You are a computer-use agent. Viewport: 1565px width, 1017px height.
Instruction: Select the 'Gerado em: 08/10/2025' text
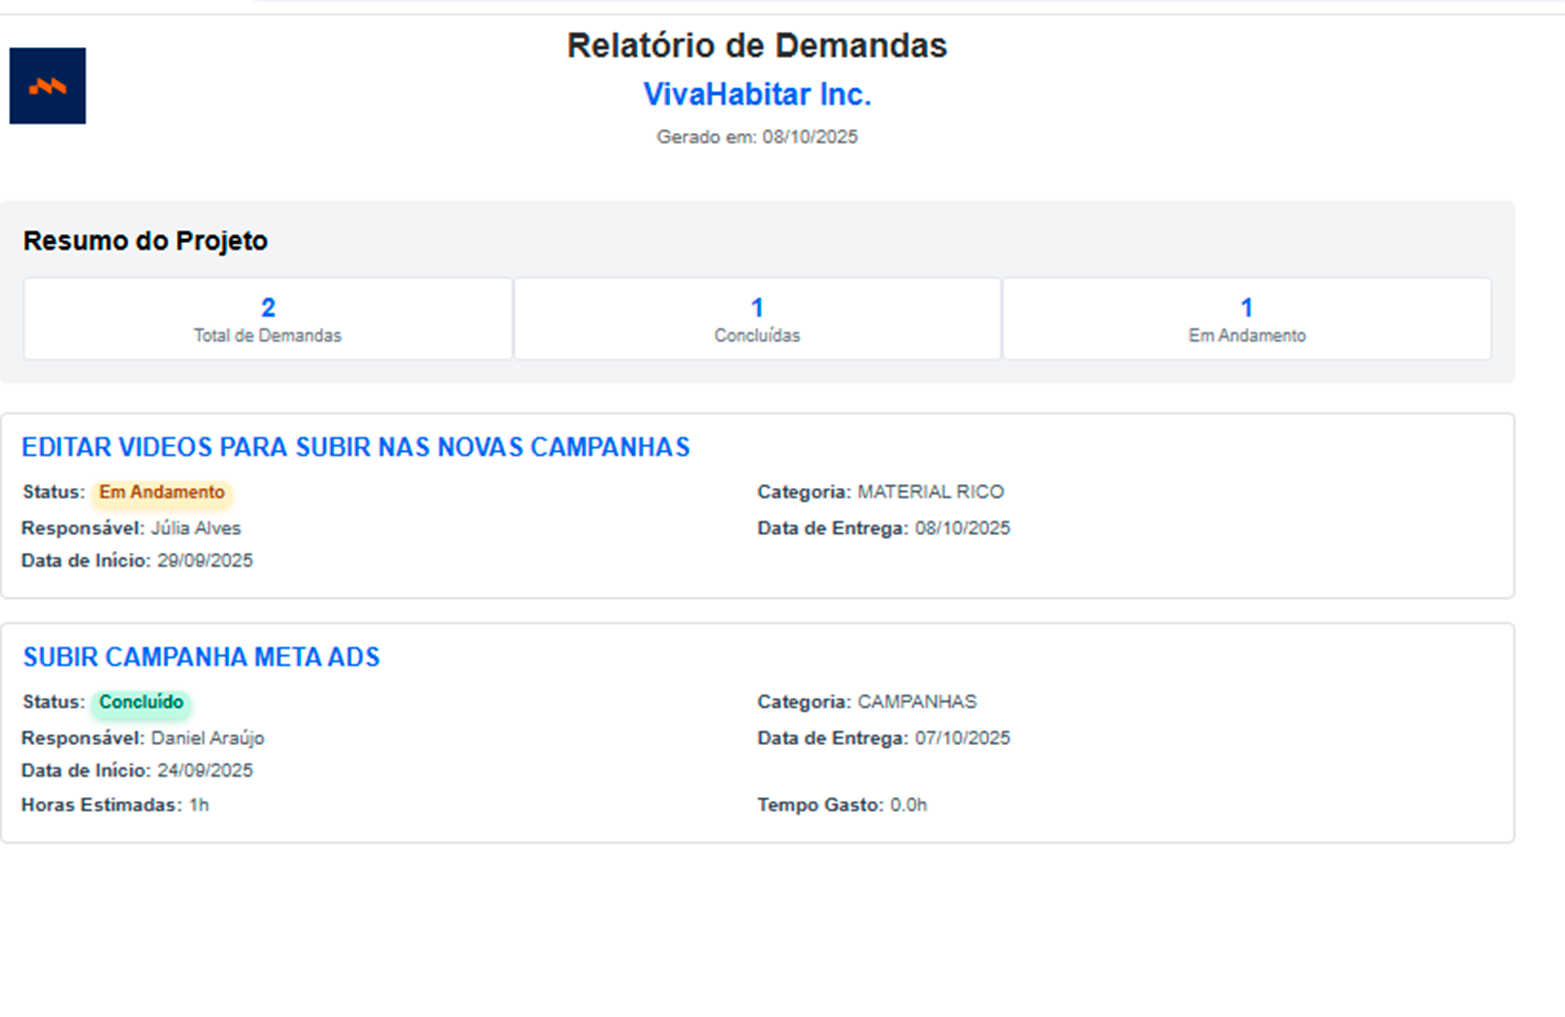pyautogui.click(x=757, y=137)
